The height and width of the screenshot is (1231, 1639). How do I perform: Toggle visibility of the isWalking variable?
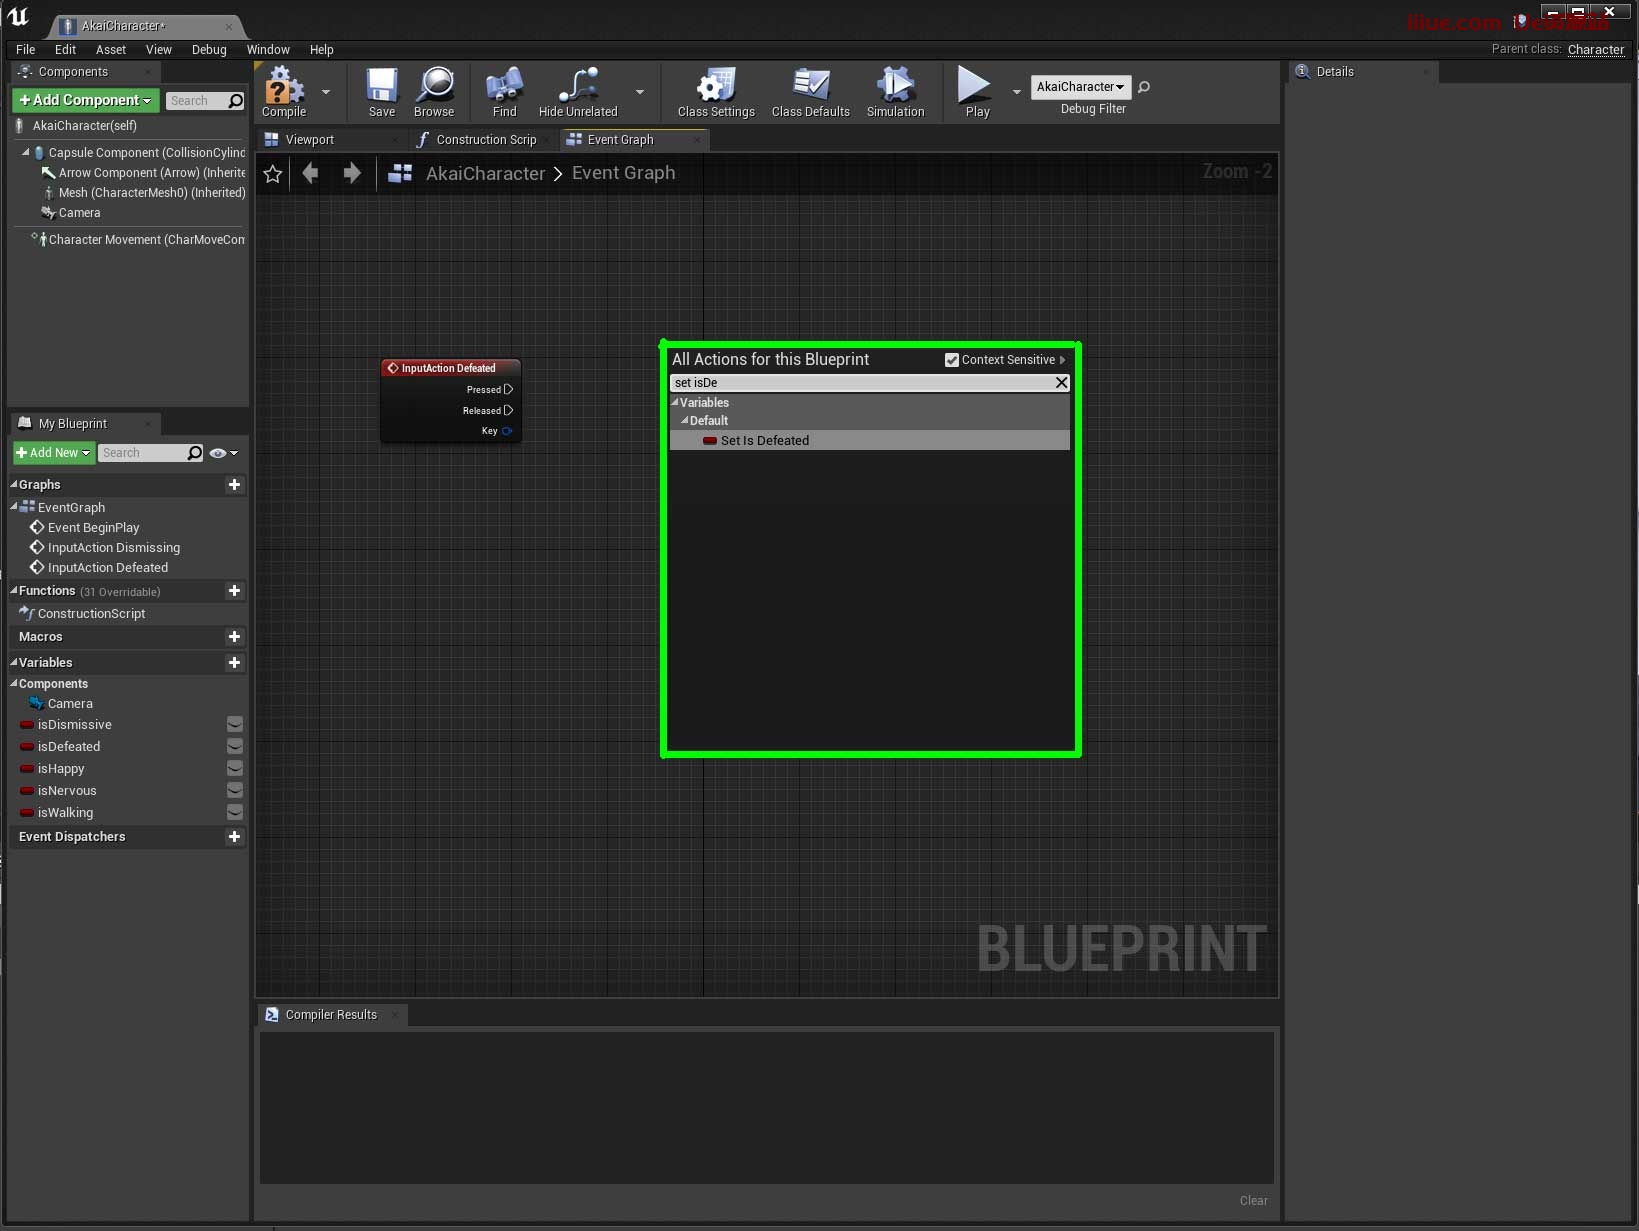point(235,812)
